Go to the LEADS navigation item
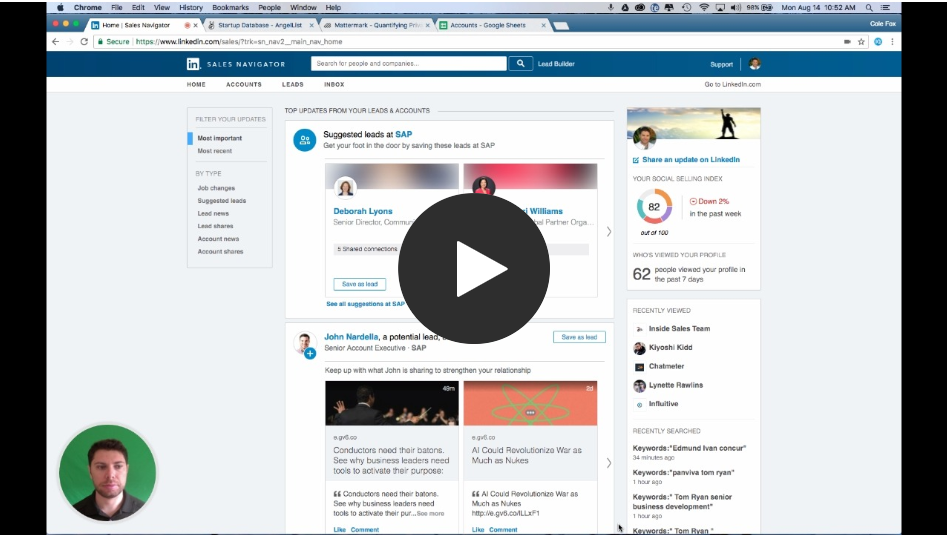This screenshot has height=536, width=947. coord(292,85)
